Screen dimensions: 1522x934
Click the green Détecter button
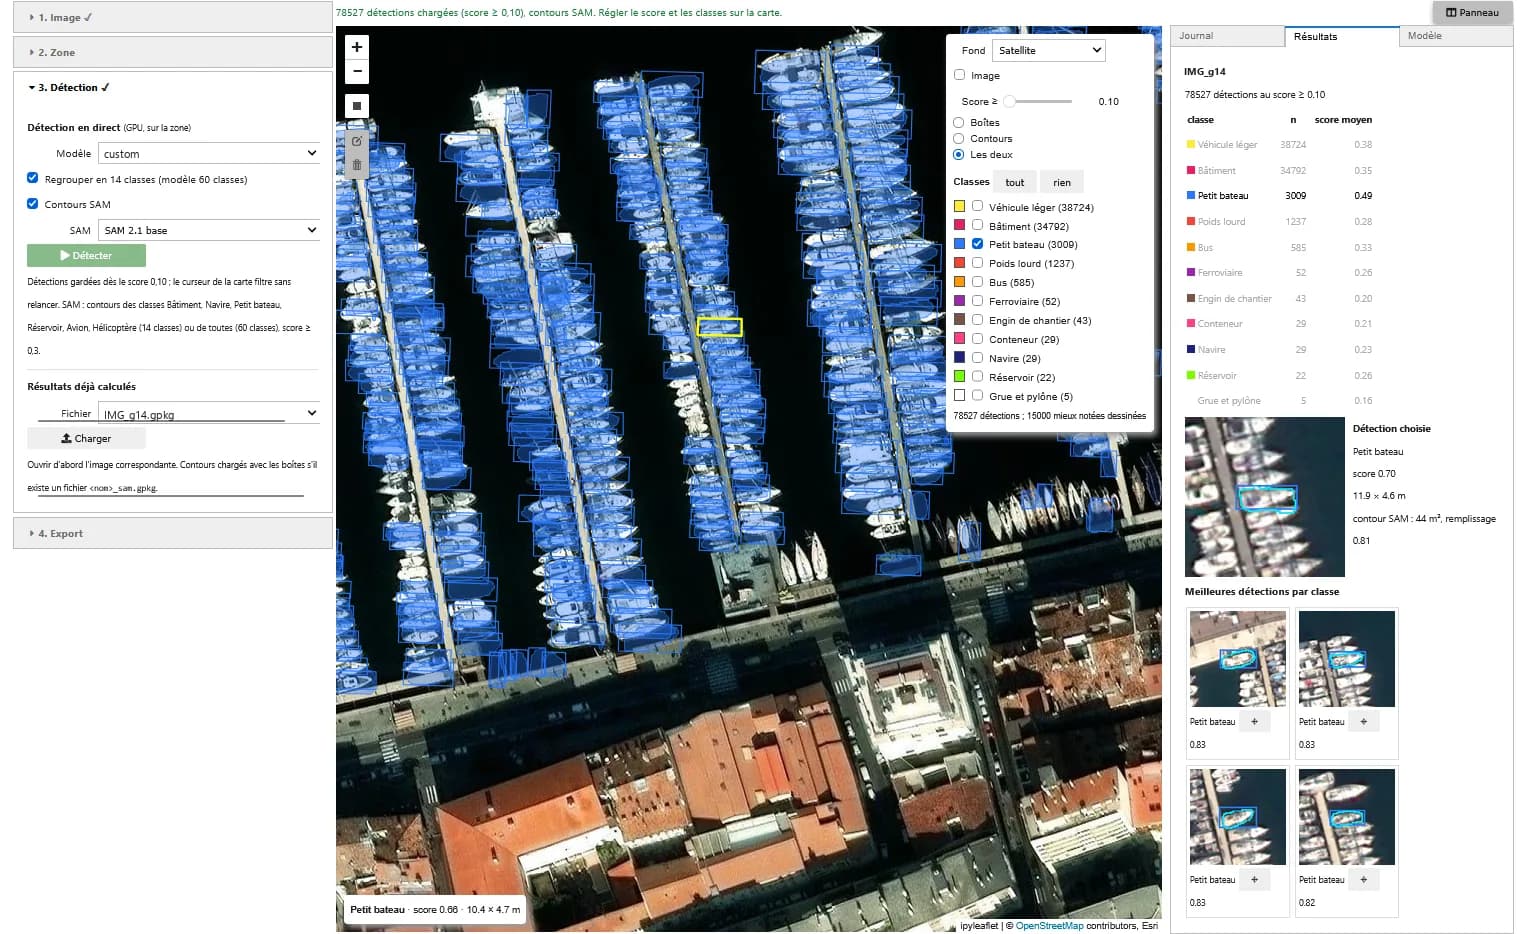pyautogui.click(x=86, y=255)
